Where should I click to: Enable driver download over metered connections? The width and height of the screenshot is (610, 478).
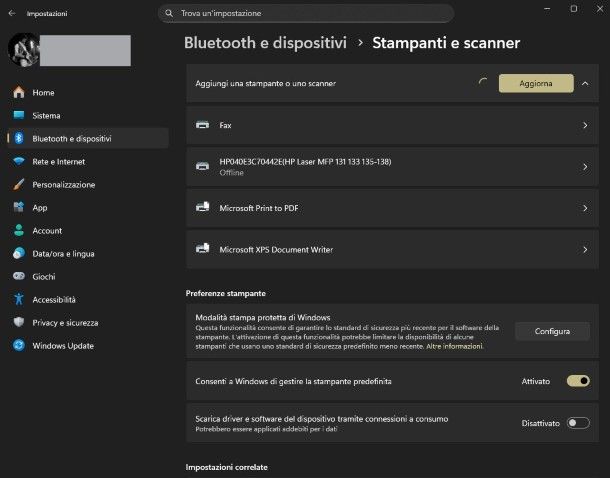tap(577, 423)
